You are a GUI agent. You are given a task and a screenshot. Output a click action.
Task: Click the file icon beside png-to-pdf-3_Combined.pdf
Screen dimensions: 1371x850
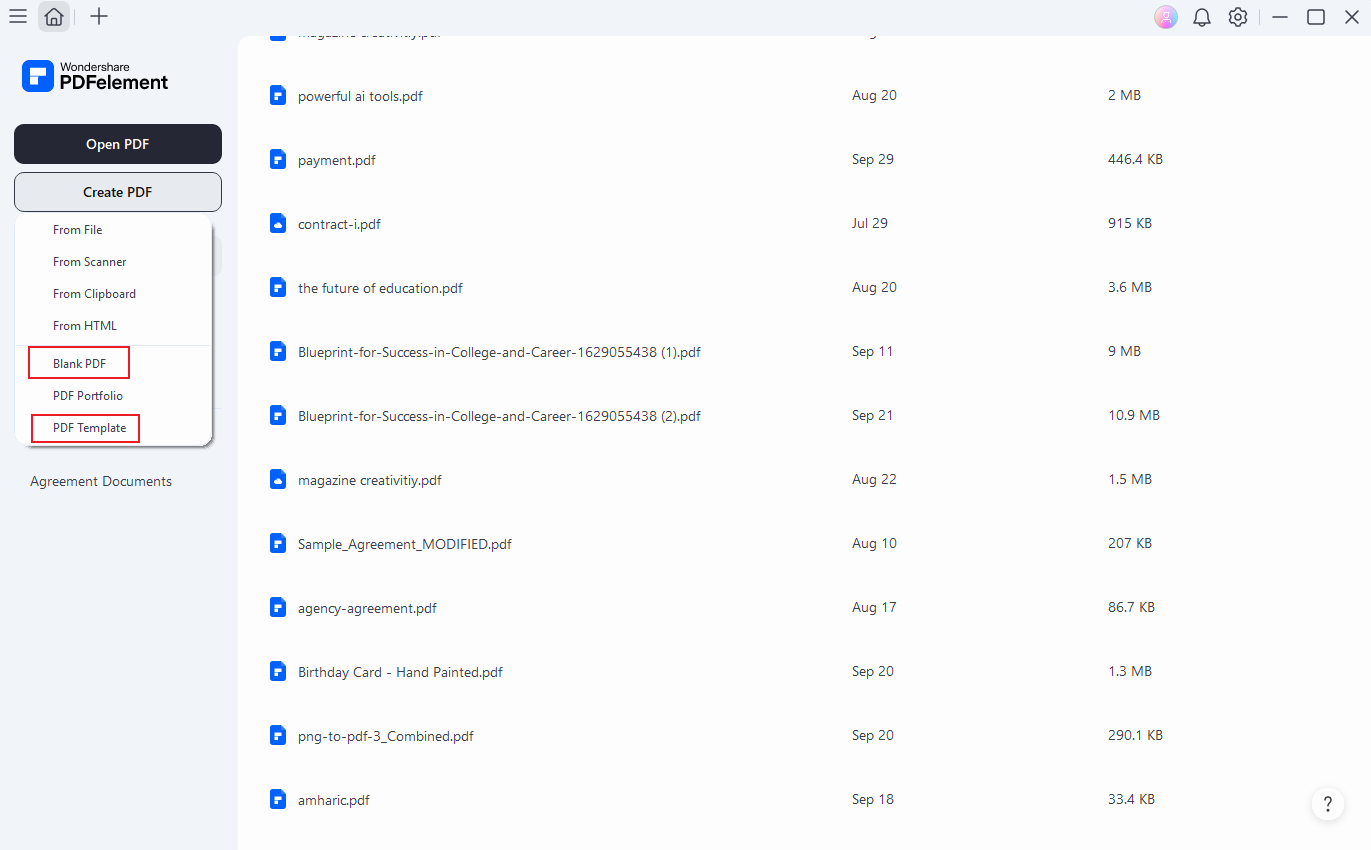(x=278, y=735)
